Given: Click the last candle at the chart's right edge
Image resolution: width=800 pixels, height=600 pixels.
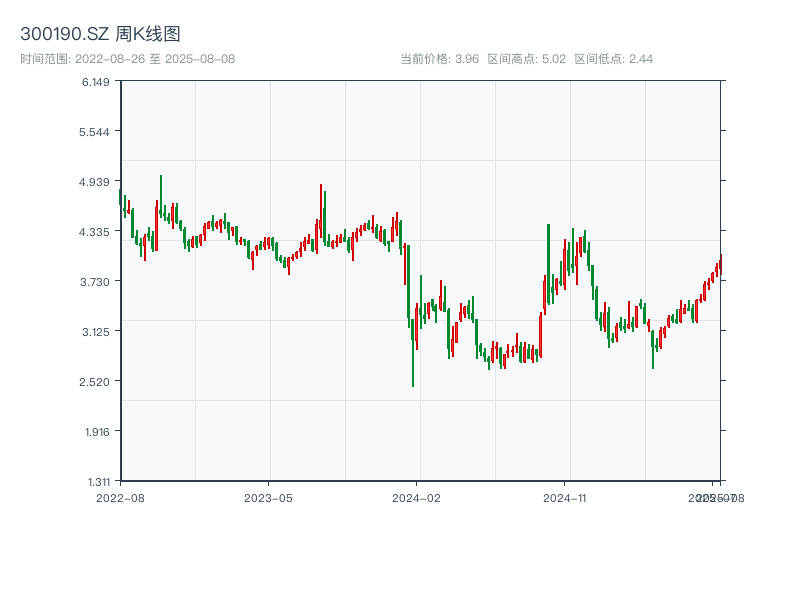Looking at the screenshot, I should tap(720, 265).
